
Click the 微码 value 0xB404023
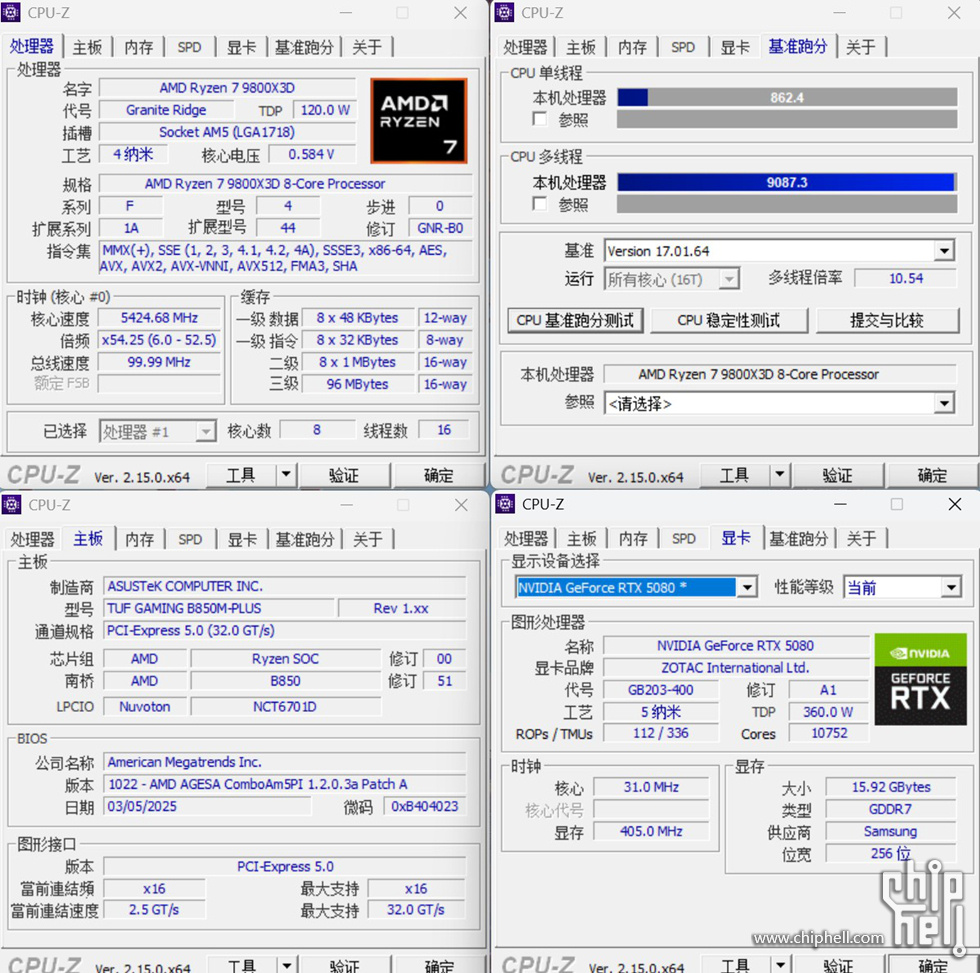click(425, 807)
